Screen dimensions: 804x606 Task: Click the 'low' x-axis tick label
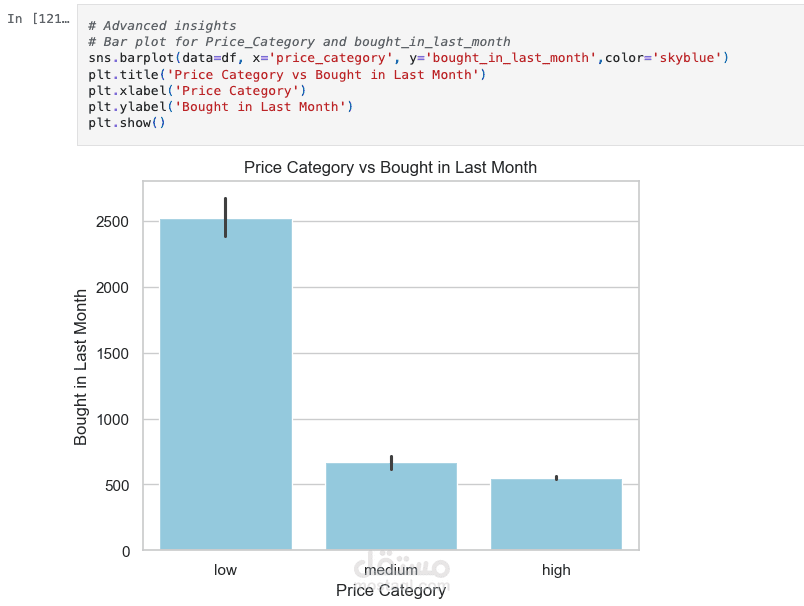tap(225, 570)
